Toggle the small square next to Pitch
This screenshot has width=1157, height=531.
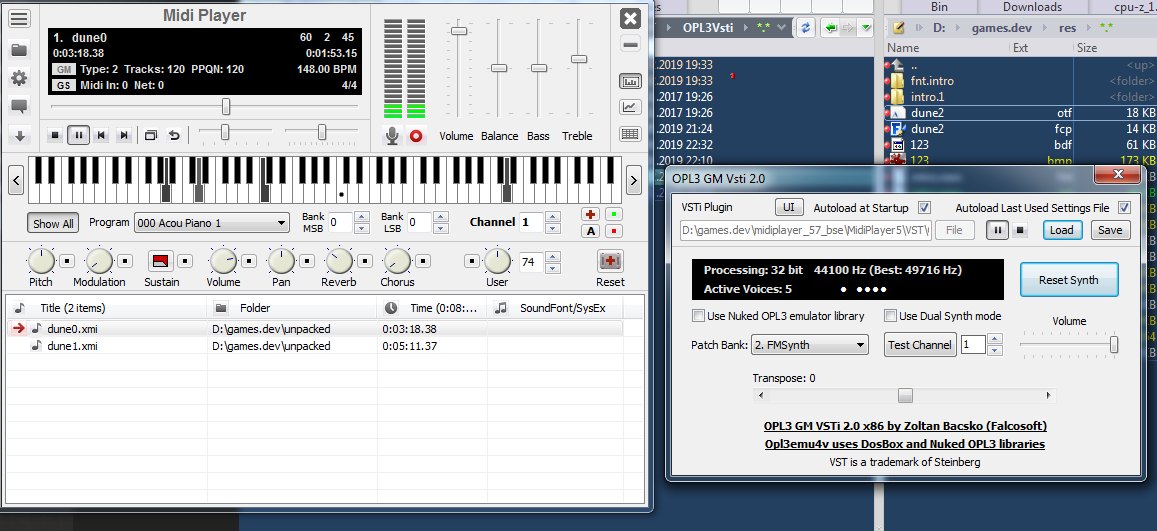(67, 260)
